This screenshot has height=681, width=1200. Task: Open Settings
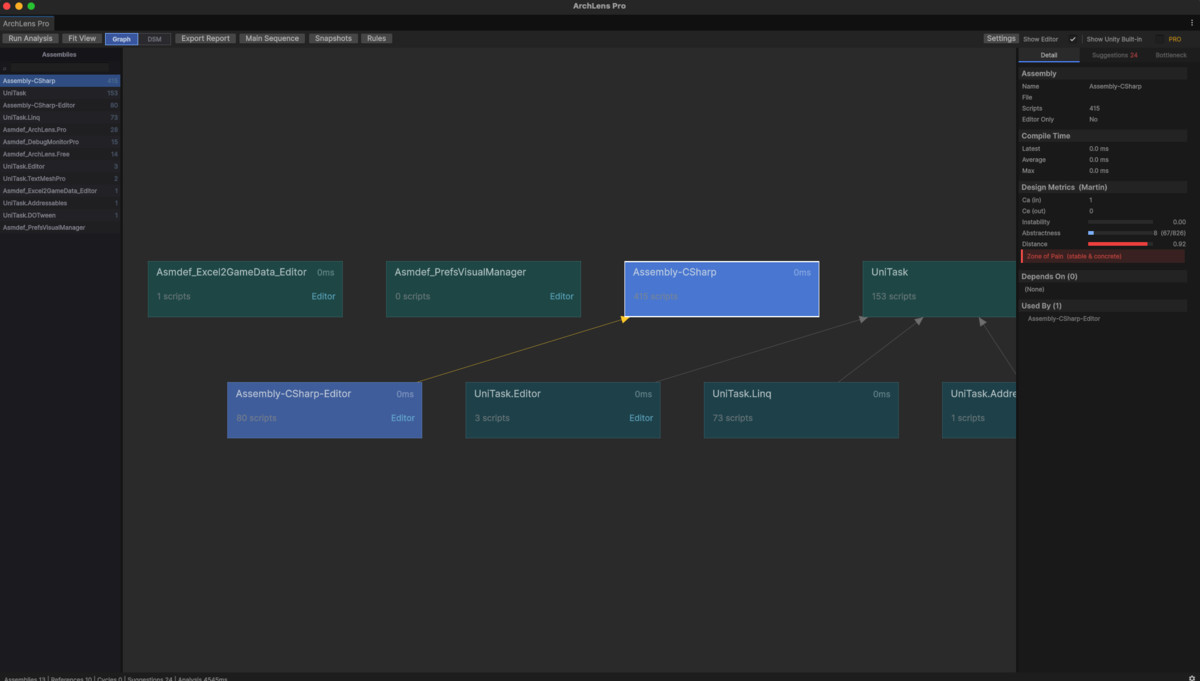coord(1001,39)
